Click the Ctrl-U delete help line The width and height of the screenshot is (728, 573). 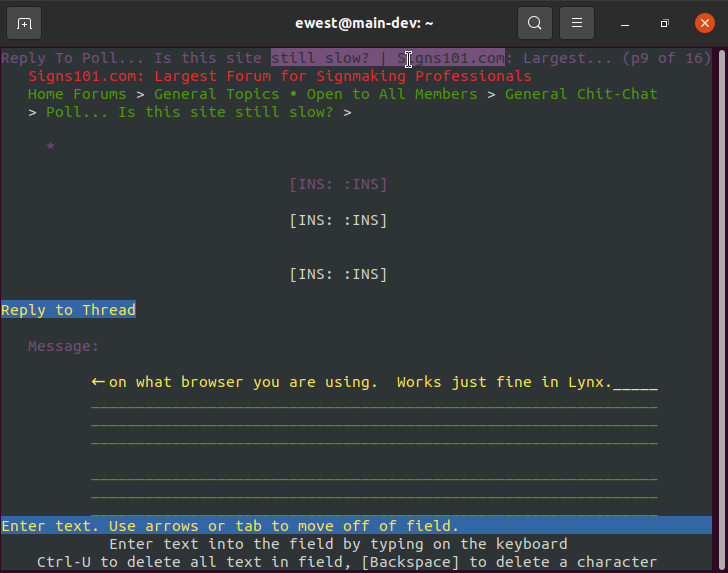coord(347,562)
